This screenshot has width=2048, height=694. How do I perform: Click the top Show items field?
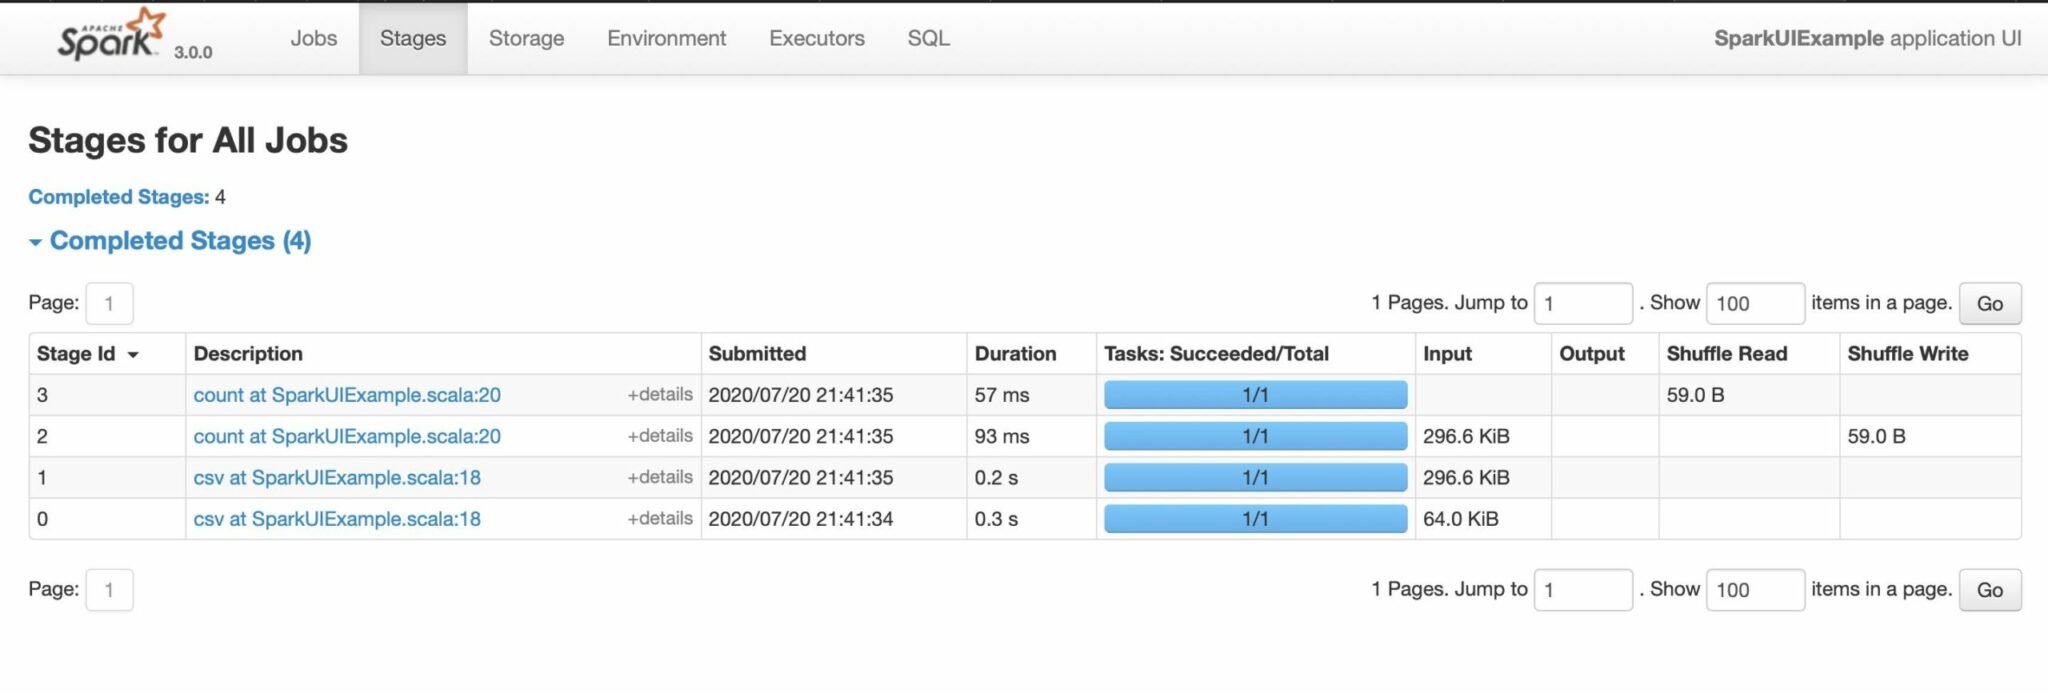(x=1755, y=303)
